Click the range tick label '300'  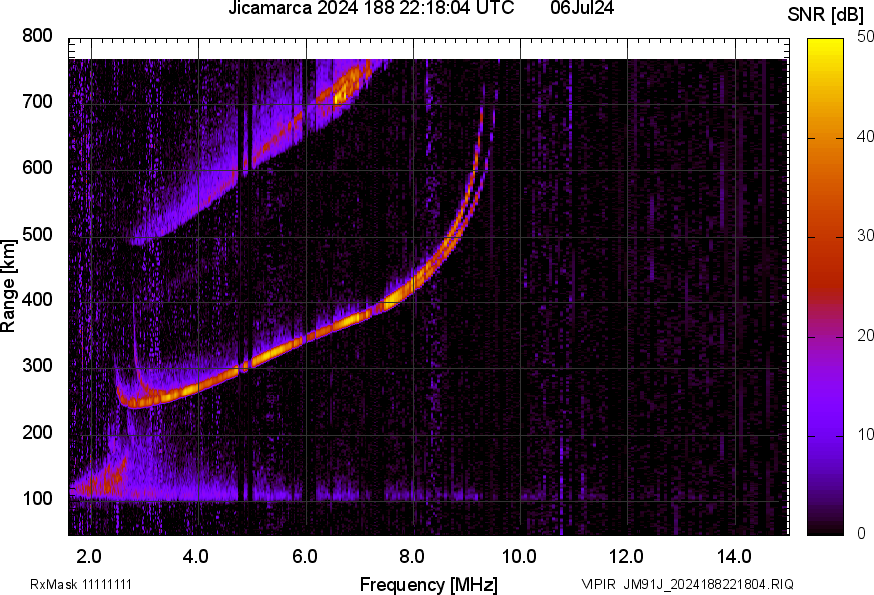click(x=37, y=366)
